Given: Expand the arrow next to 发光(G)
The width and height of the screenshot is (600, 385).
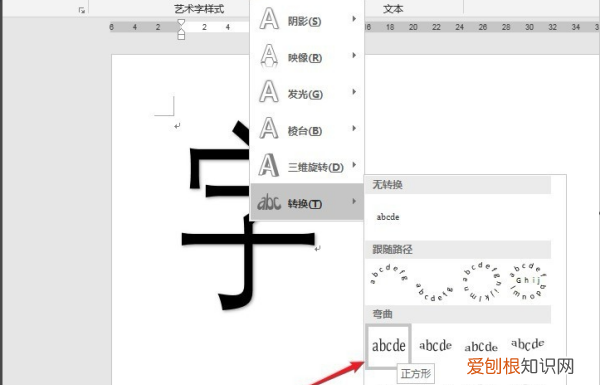Looking at the screenshot, I should click(354, 92).
